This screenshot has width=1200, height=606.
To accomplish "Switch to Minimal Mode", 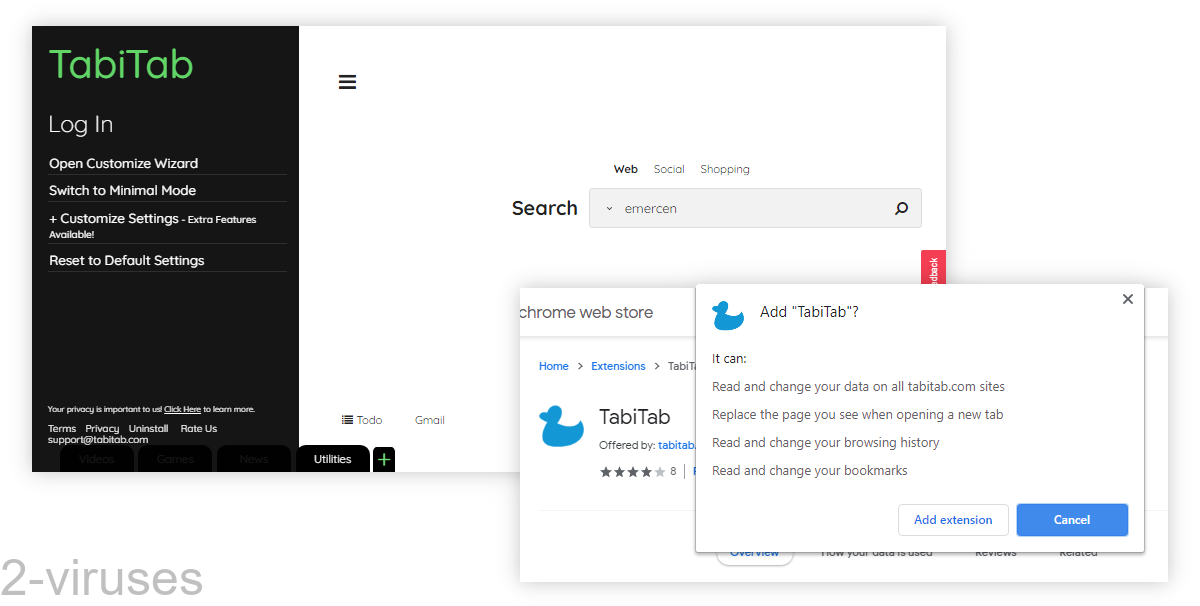I will tap(122, 190).
